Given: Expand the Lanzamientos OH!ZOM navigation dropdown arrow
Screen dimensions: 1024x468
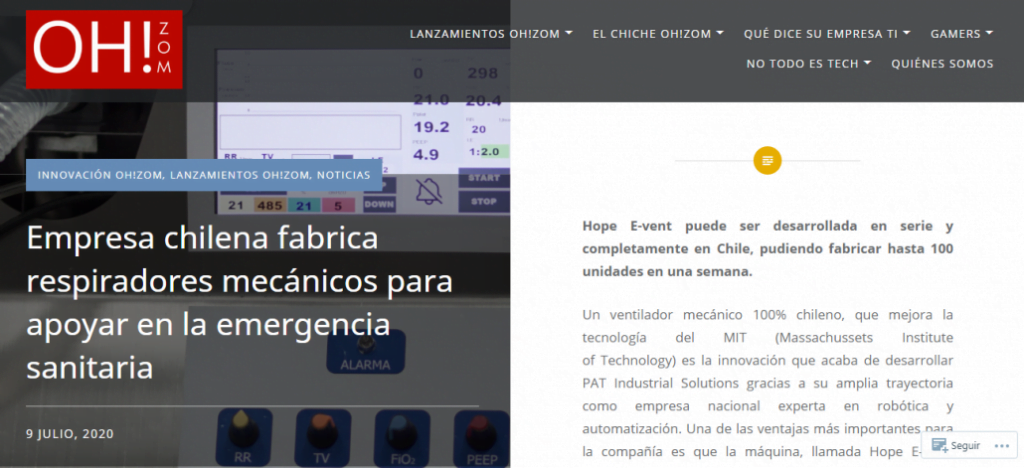Looking at the screenshot, I should coord(569,33).
